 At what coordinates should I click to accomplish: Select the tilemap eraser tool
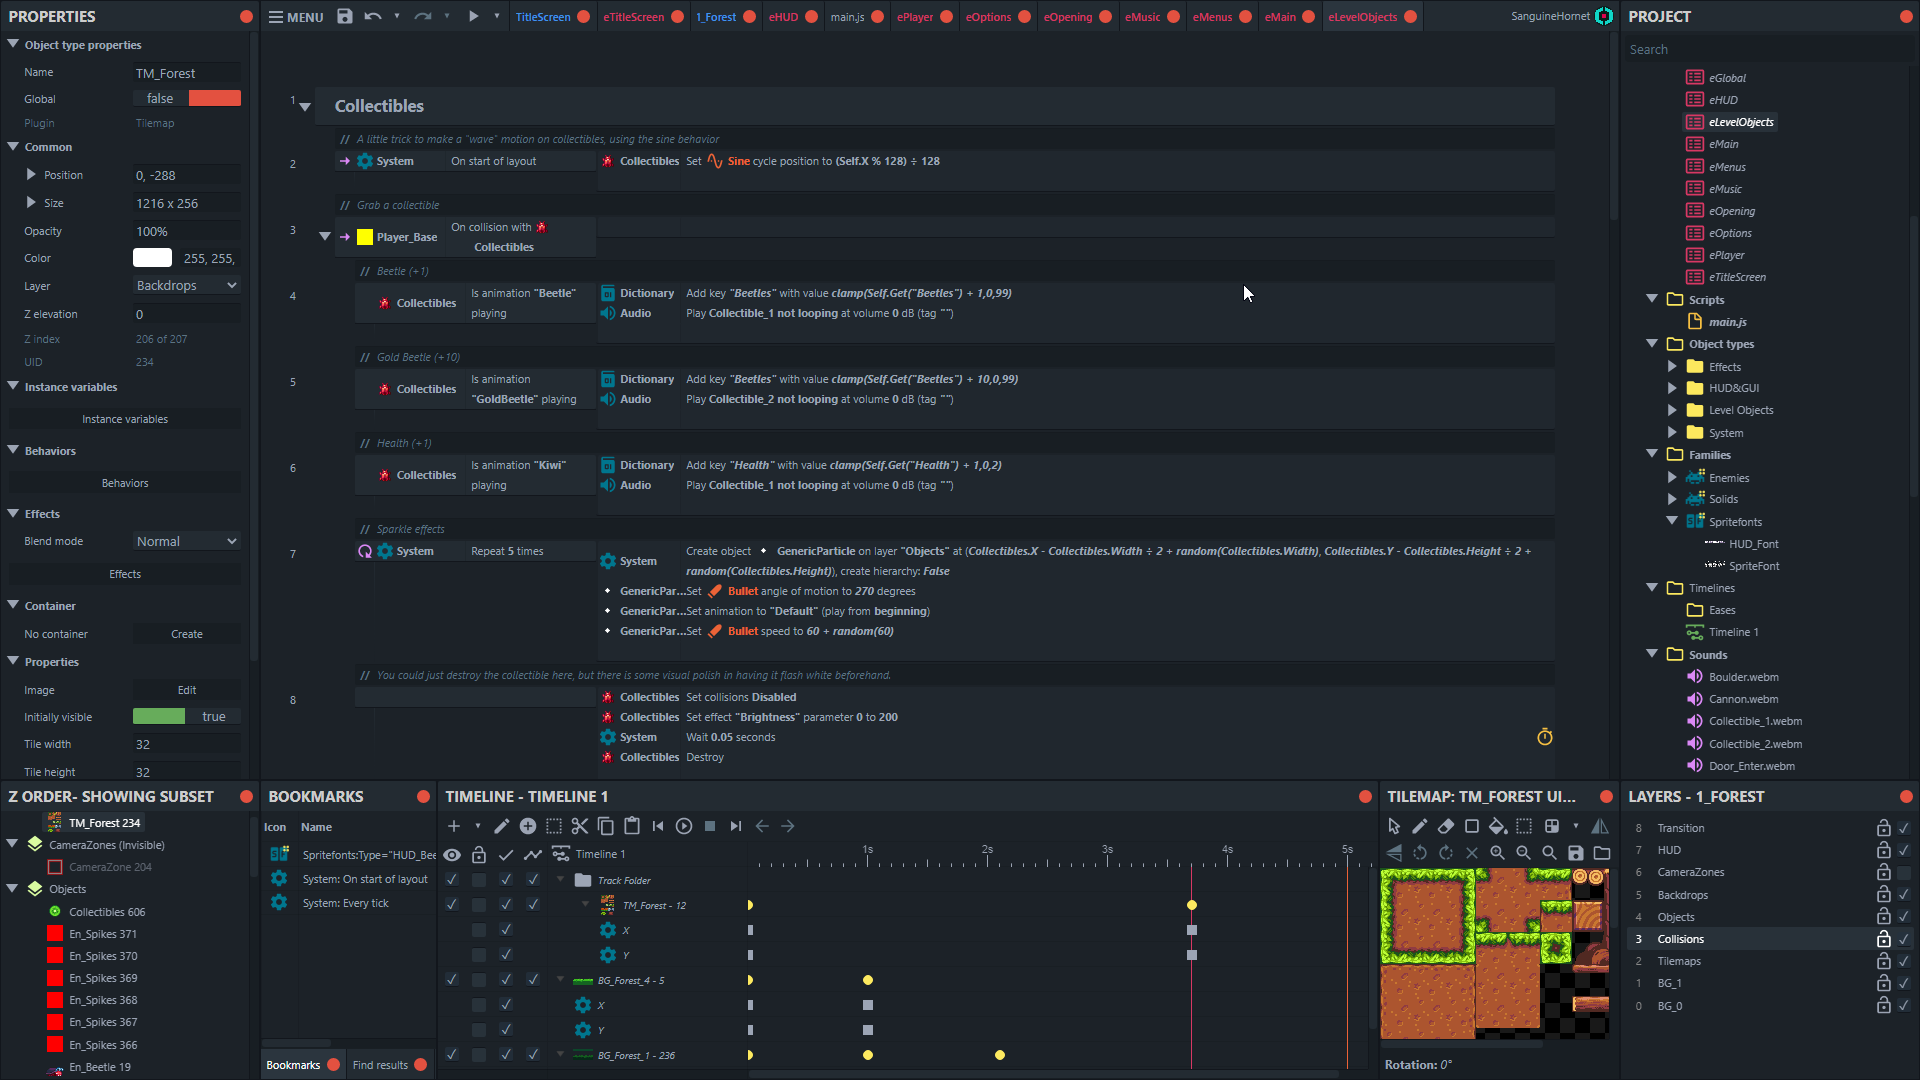[1446, 826]
